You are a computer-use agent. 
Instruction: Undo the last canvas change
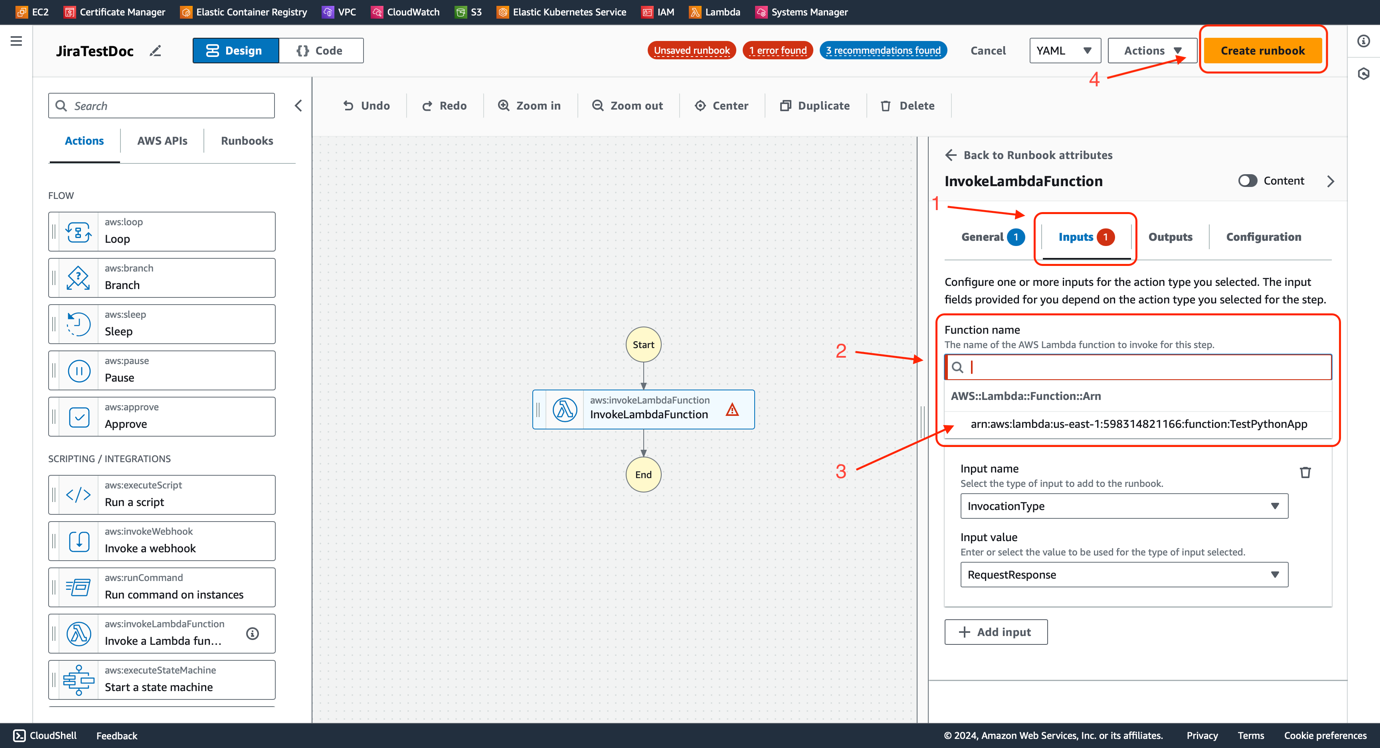(366, 106)
